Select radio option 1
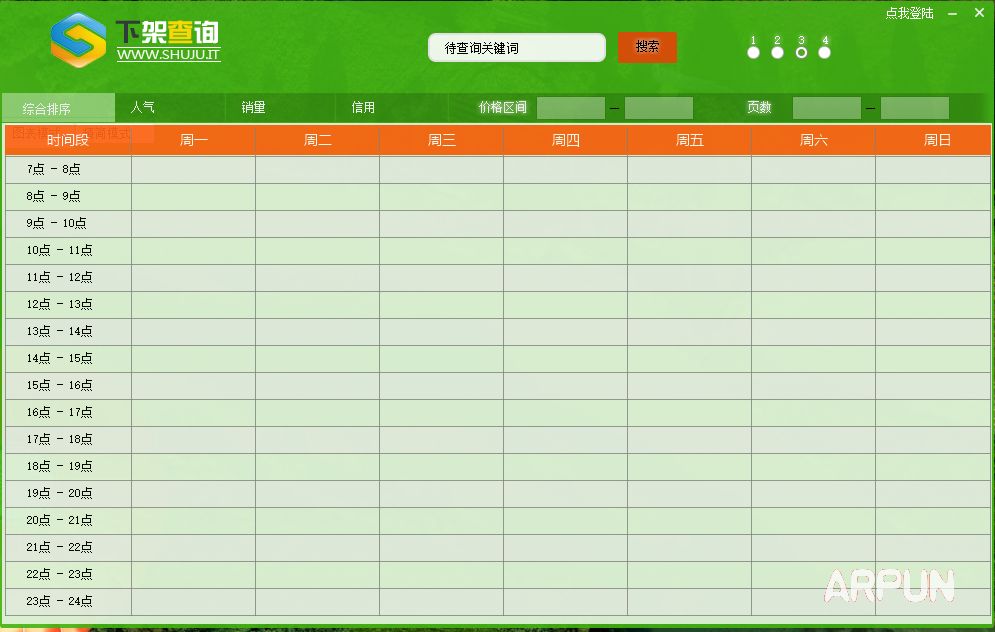 (x=753, y=52)
